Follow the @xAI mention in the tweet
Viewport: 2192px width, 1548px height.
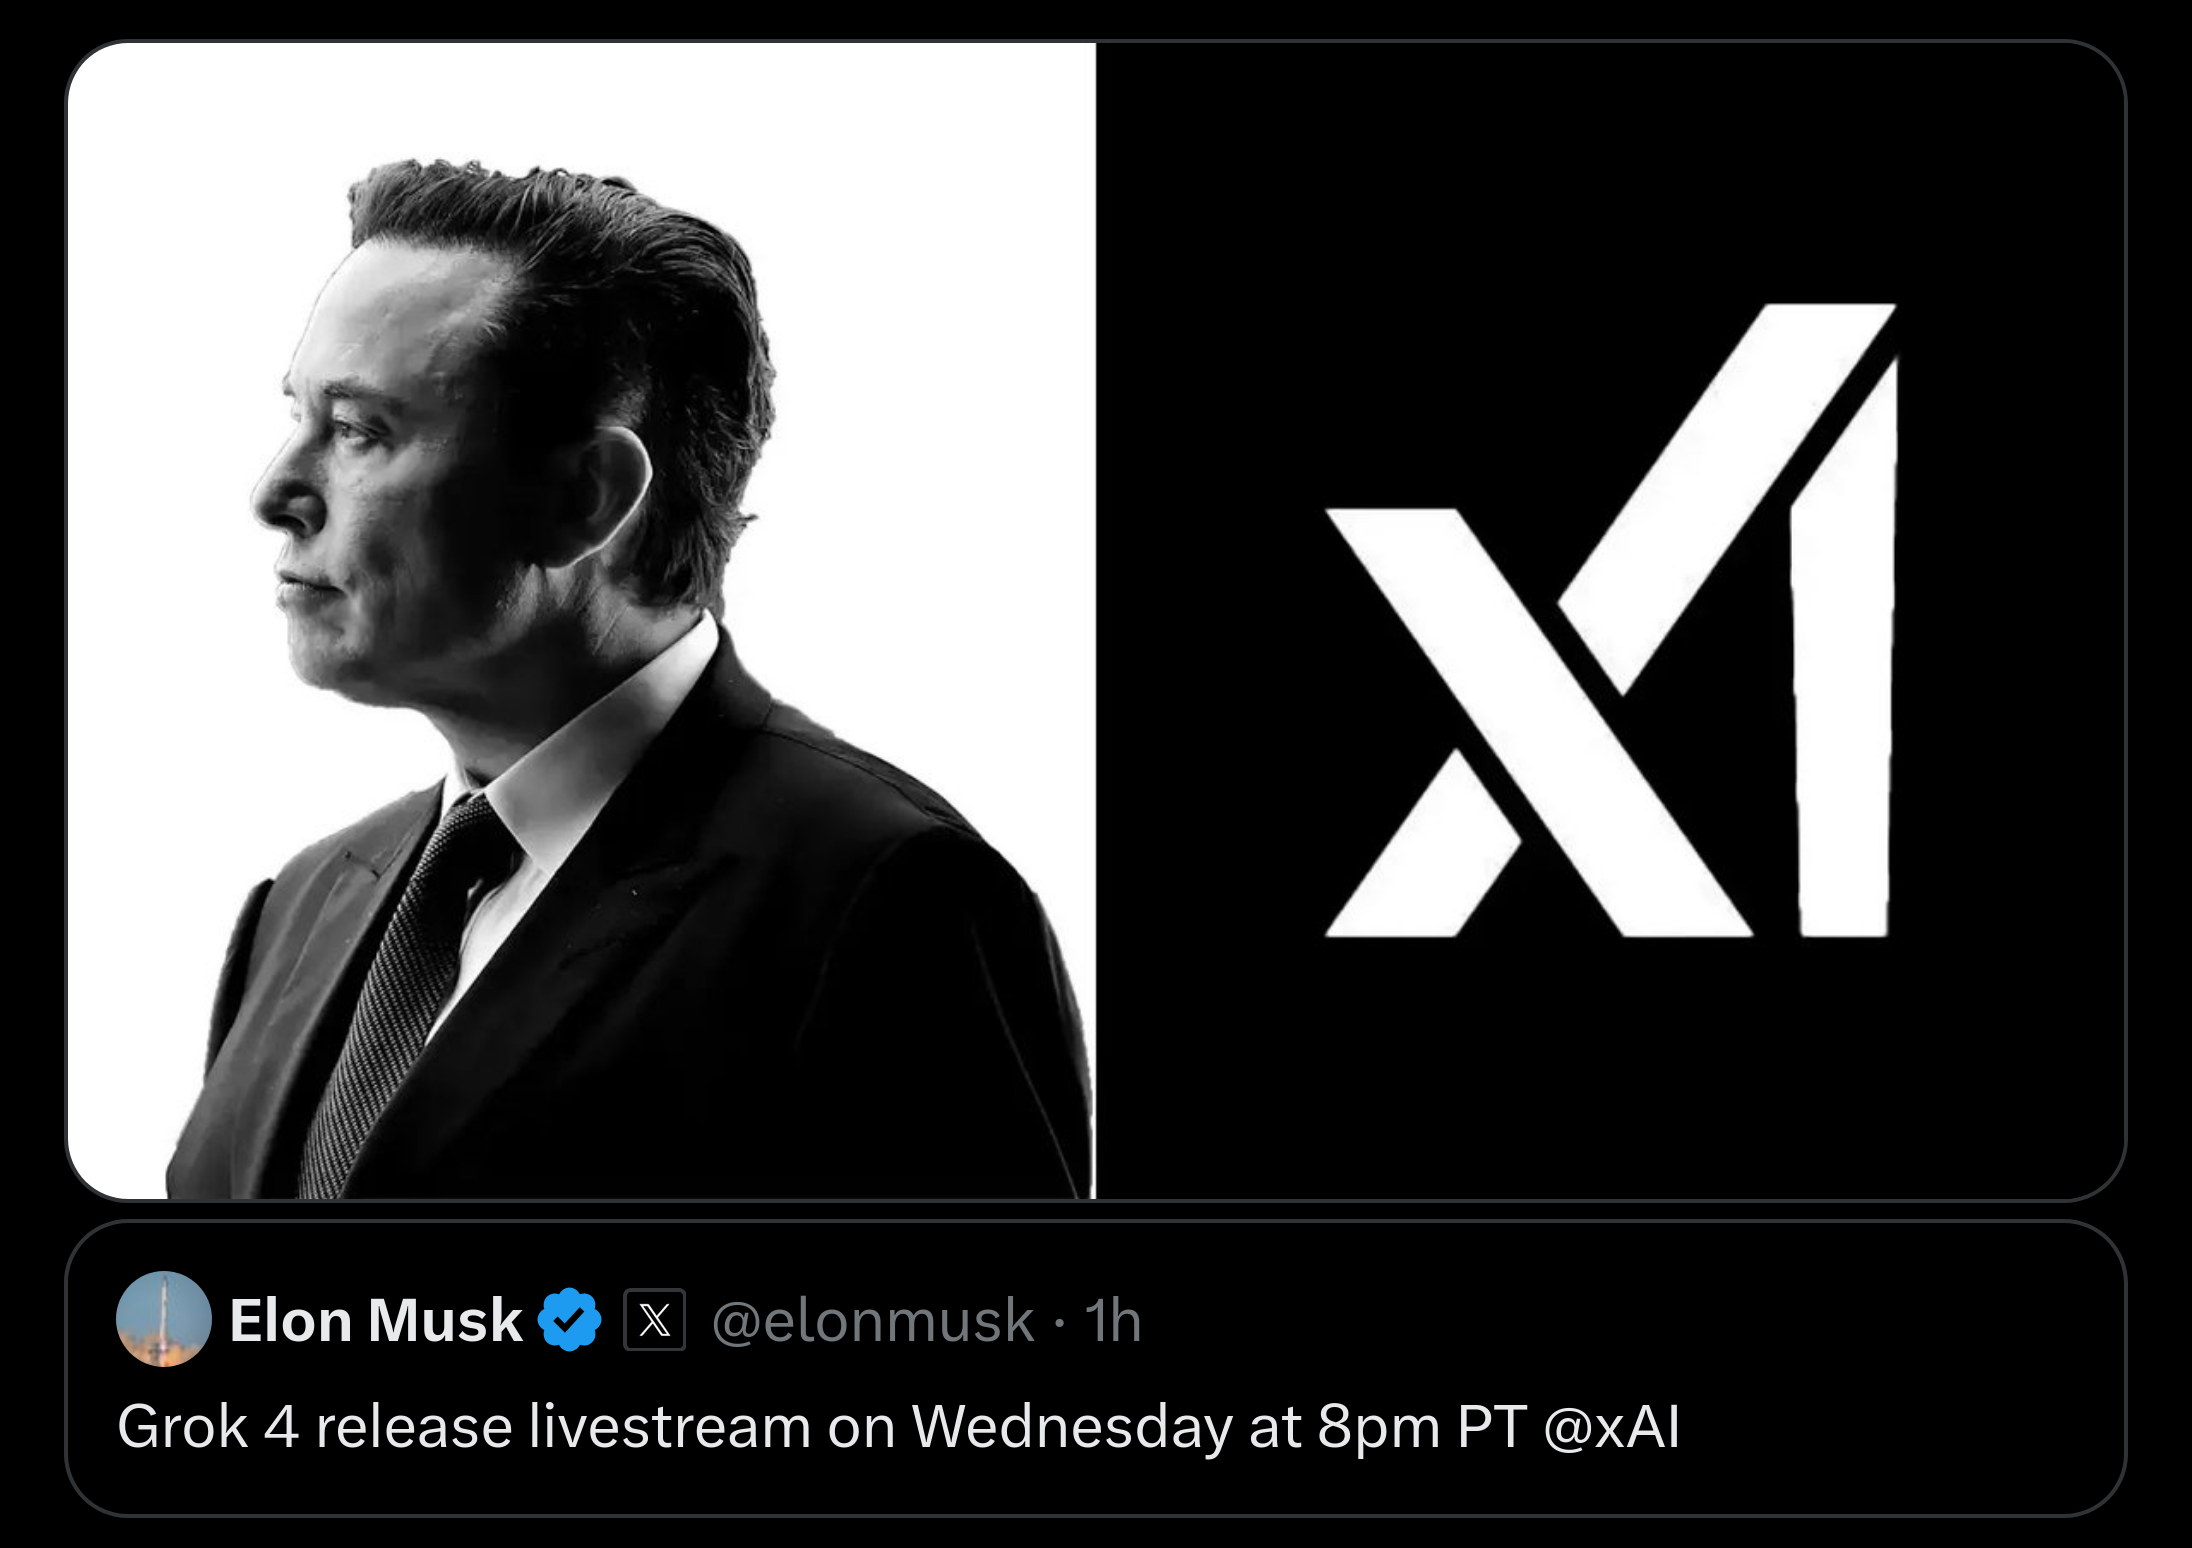click(1611, 1426)
